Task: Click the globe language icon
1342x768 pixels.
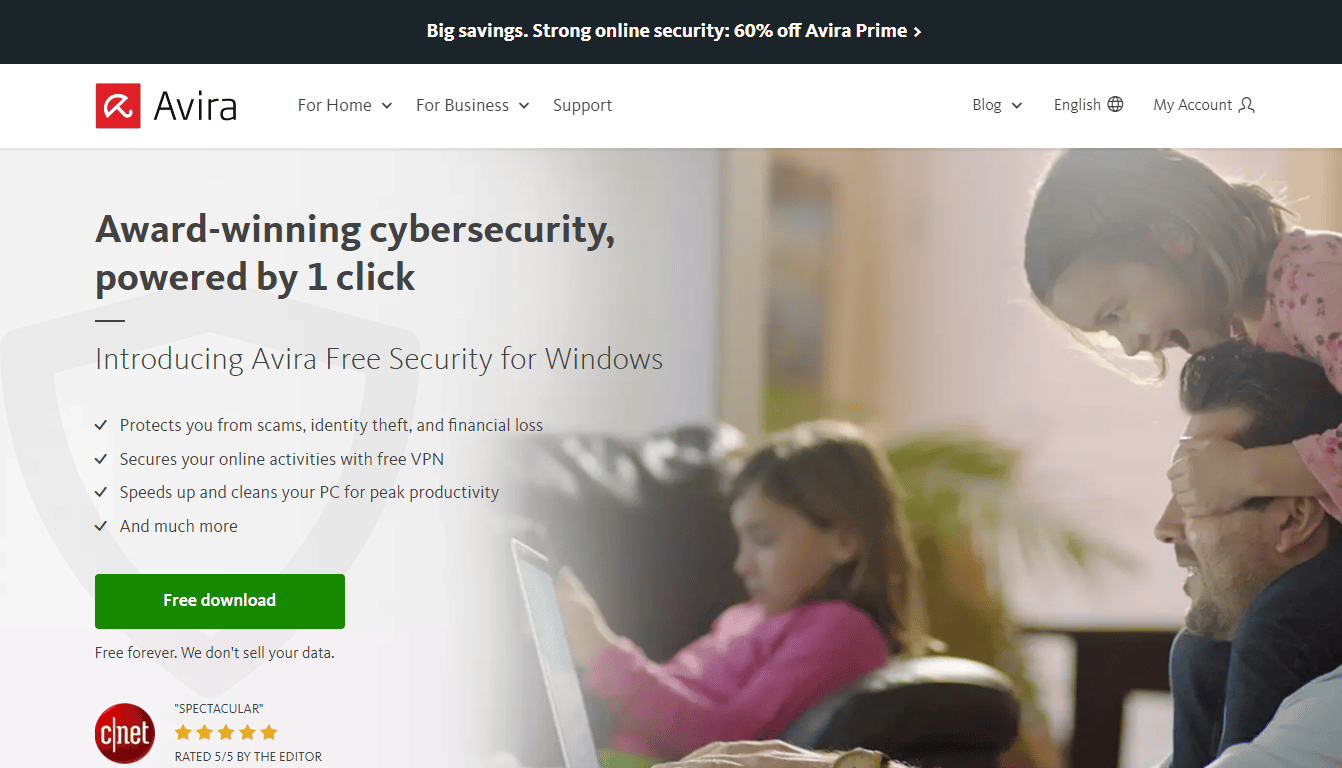Action: pos(1115,104)
